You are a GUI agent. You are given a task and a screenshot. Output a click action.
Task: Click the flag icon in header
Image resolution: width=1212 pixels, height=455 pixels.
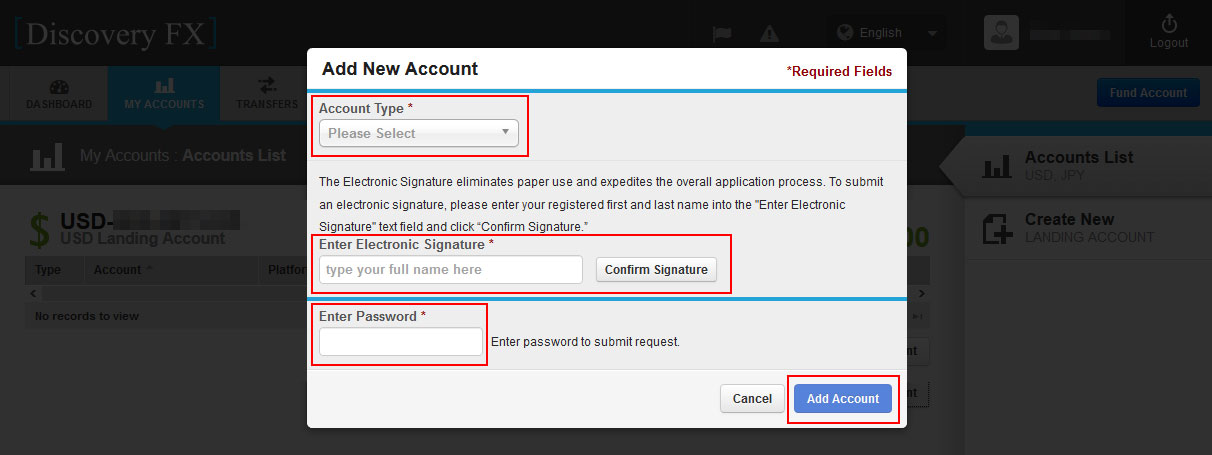pyautogui.click(x=721, y=33)
